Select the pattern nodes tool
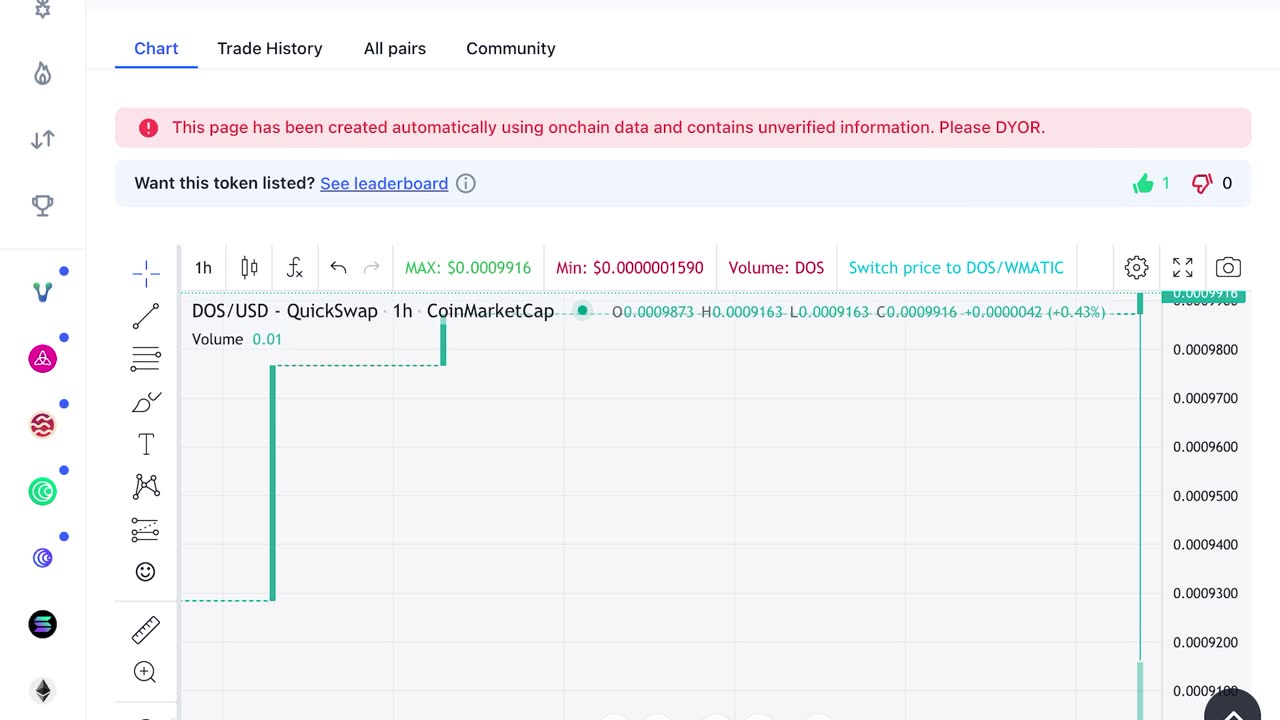This screenshot has width=1280, height=720. click(146, 487)
